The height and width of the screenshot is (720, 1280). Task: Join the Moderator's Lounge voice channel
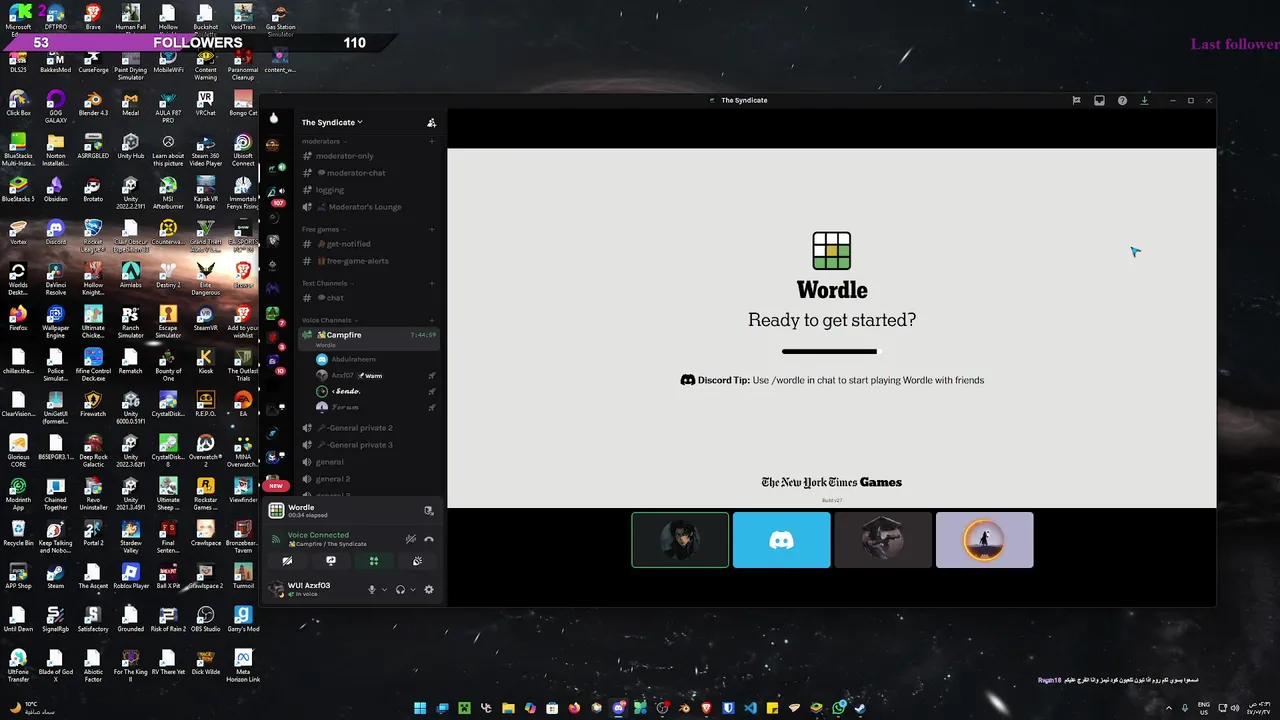pos(369,207)
